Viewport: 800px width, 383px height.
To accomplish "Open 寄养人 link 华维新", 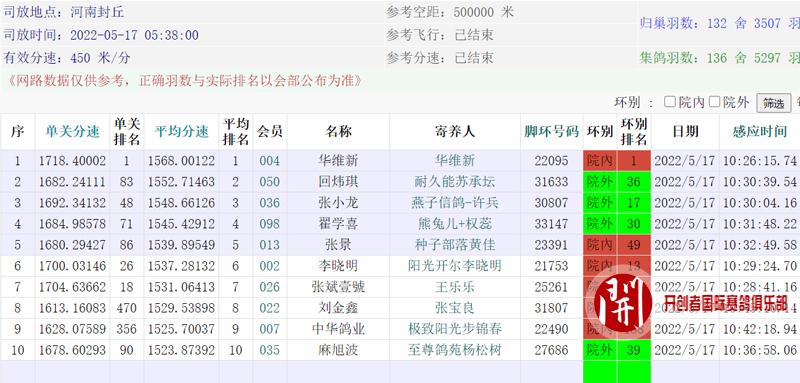I will point(455,161).
